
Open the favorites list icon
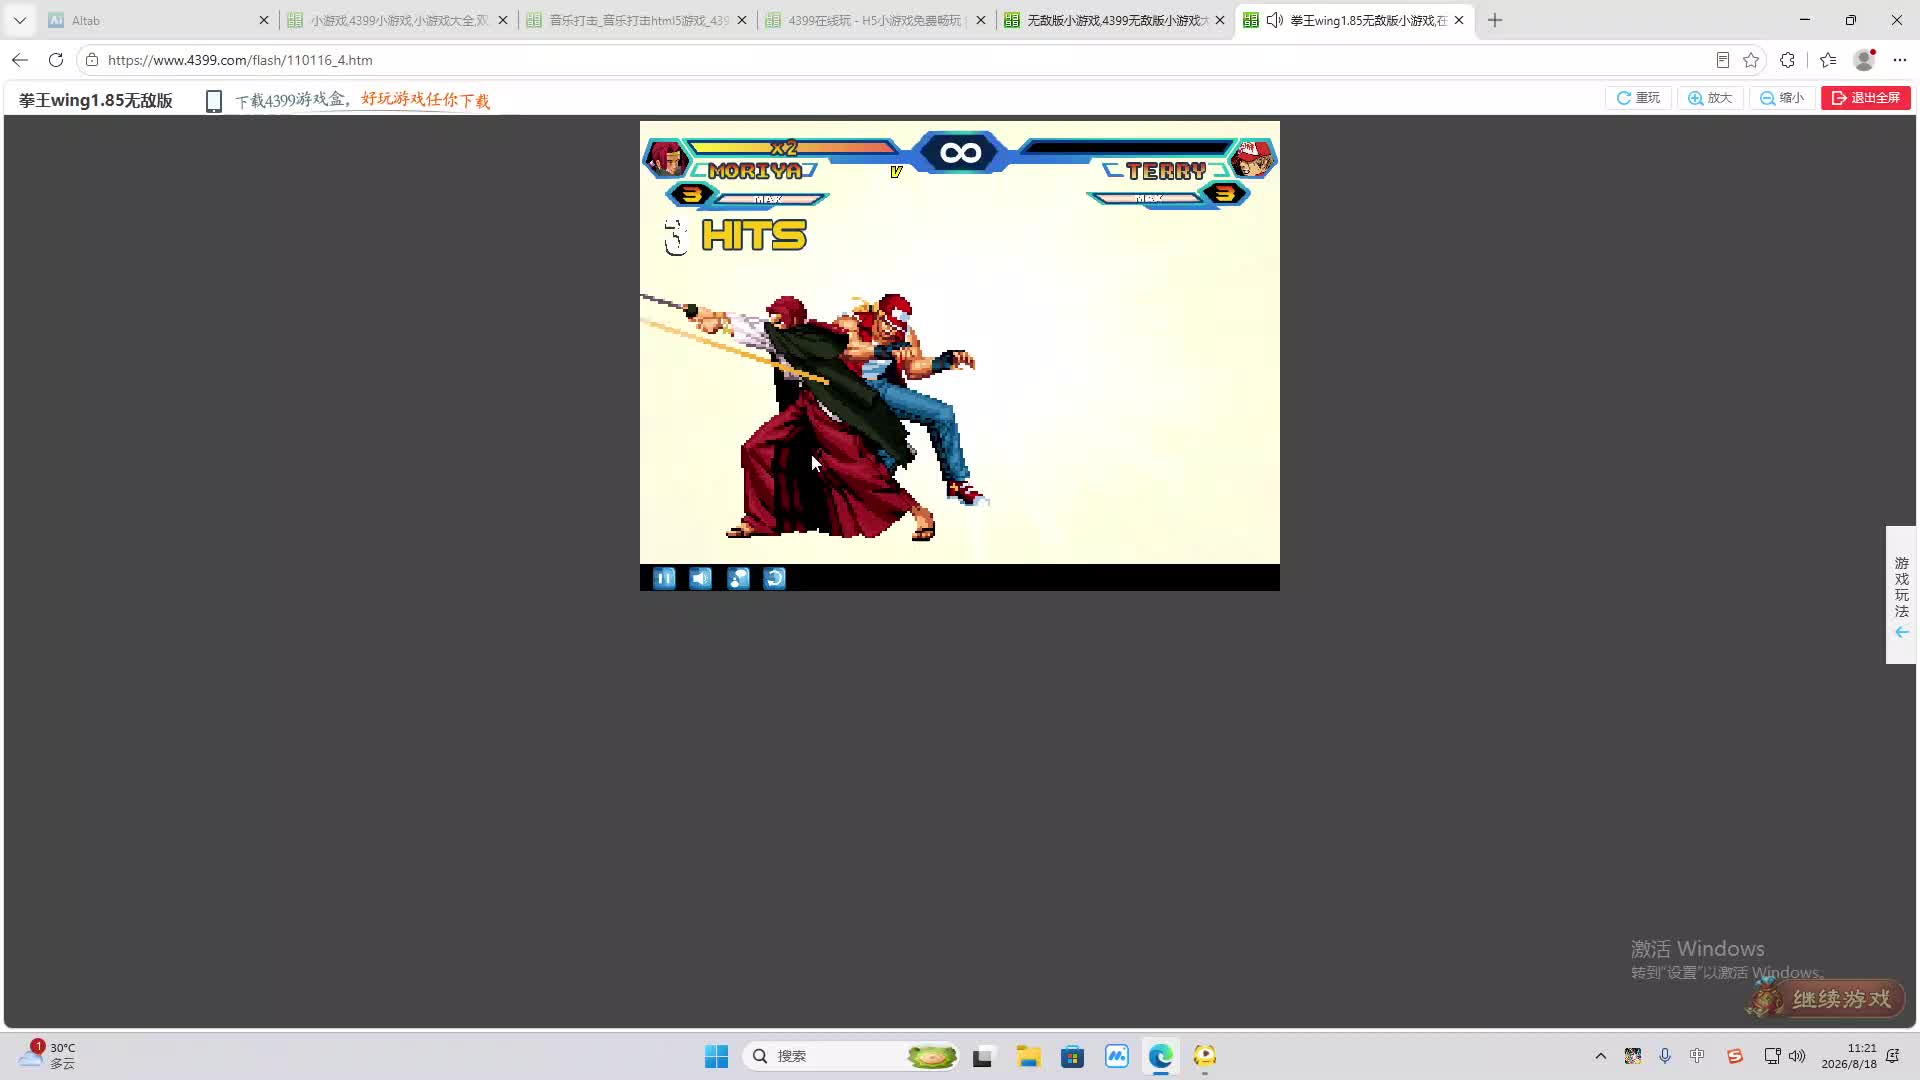1828,60
